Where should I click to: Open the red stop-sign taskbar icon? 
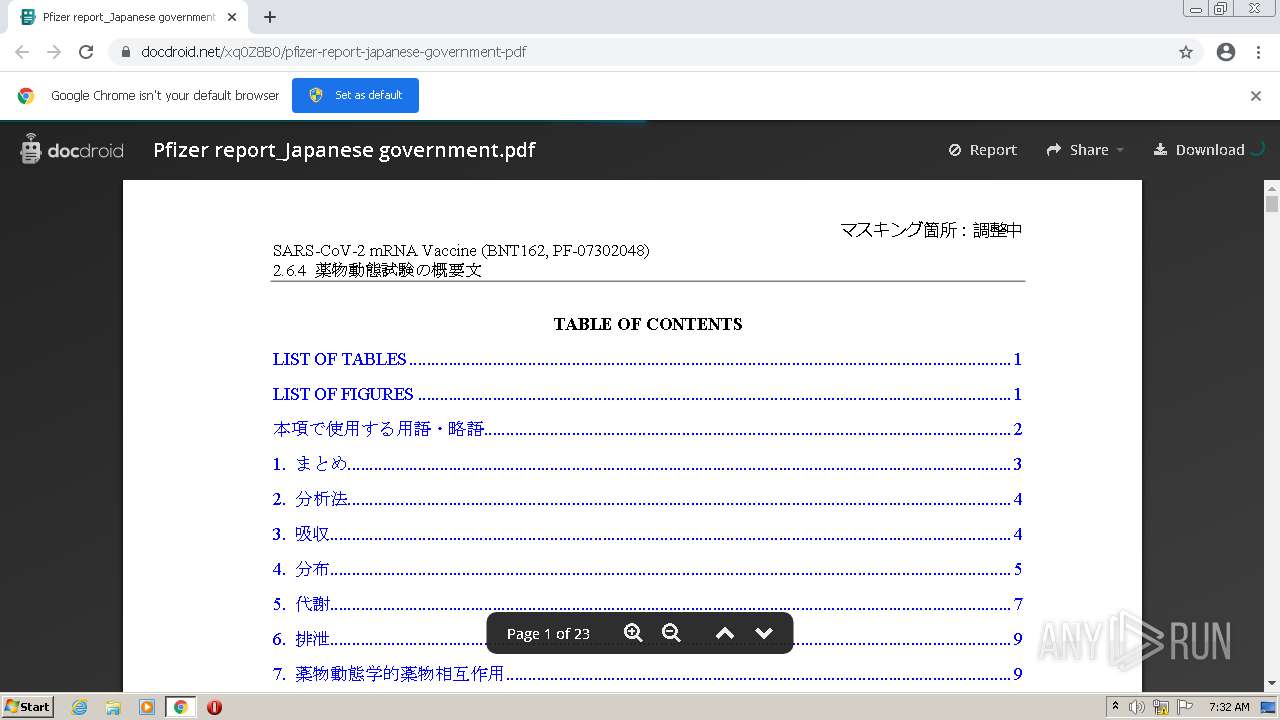click(214, 707)
